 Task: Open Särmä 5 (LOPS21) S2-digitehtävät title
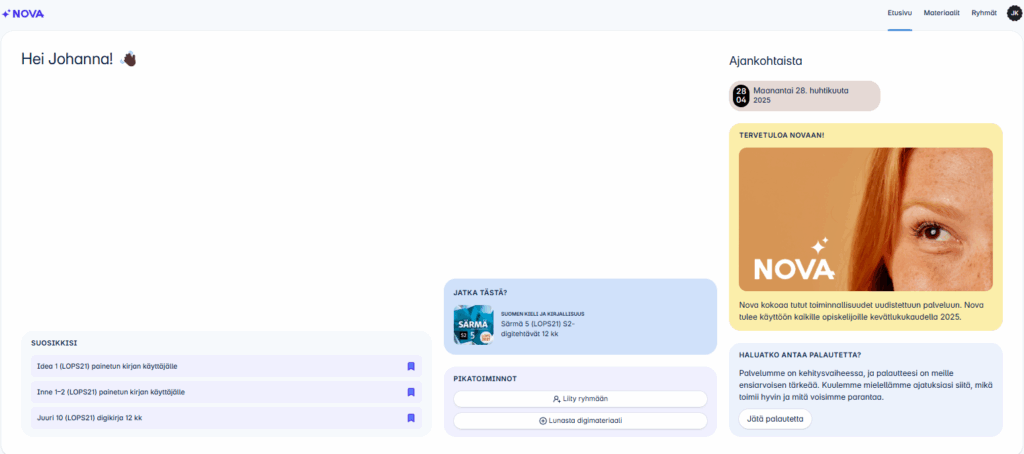(537, 329)
